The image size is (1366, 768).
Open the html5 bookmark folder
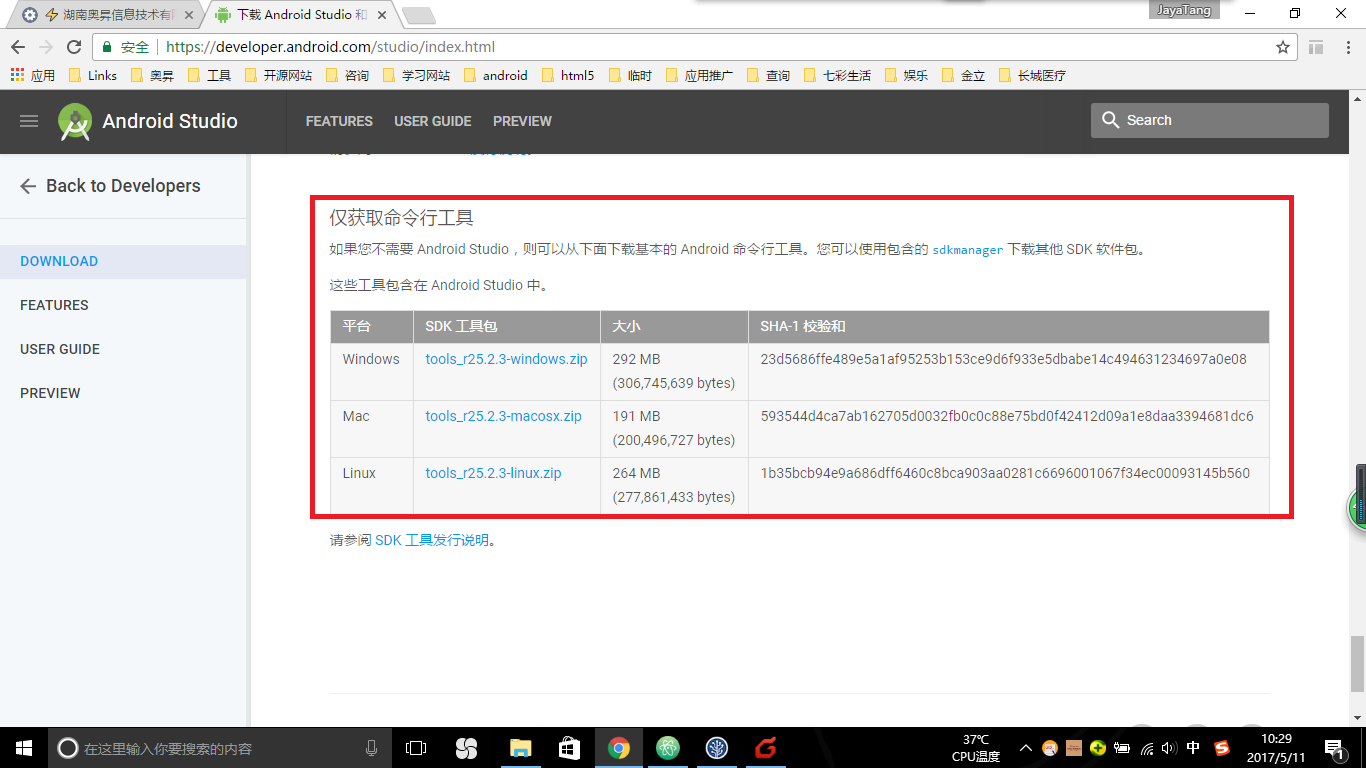coord(567,75)
